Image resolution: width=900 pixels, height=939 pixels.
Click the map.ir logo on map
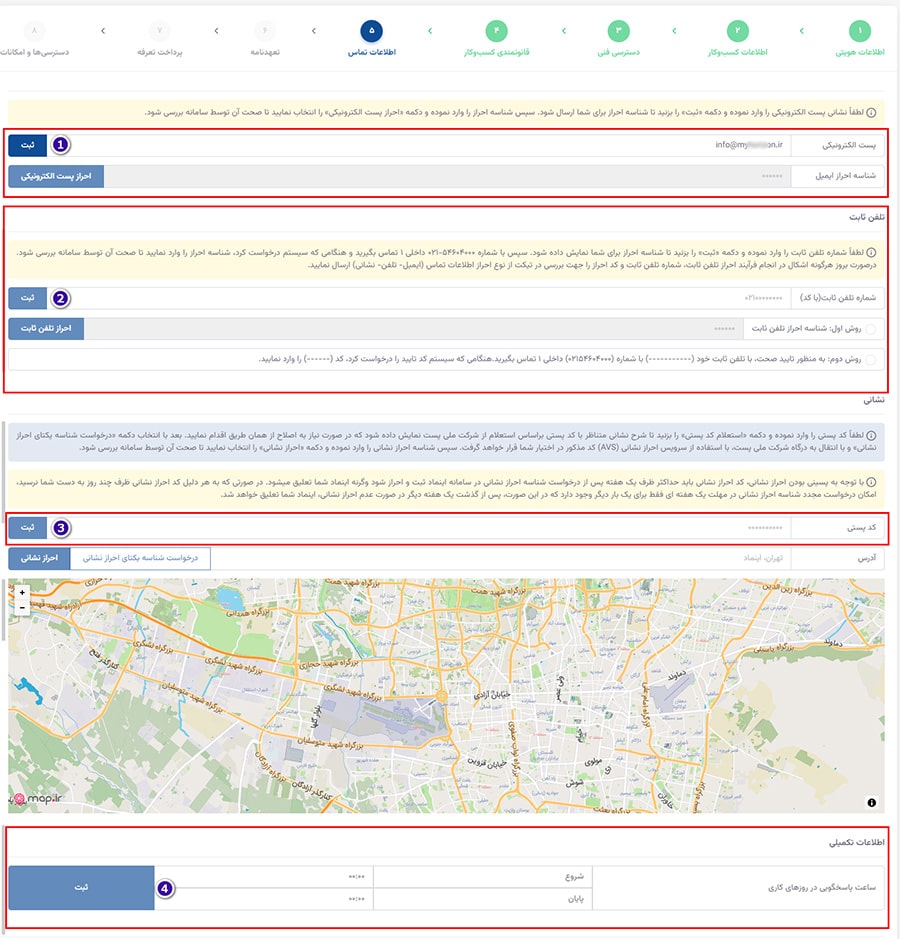37,799
